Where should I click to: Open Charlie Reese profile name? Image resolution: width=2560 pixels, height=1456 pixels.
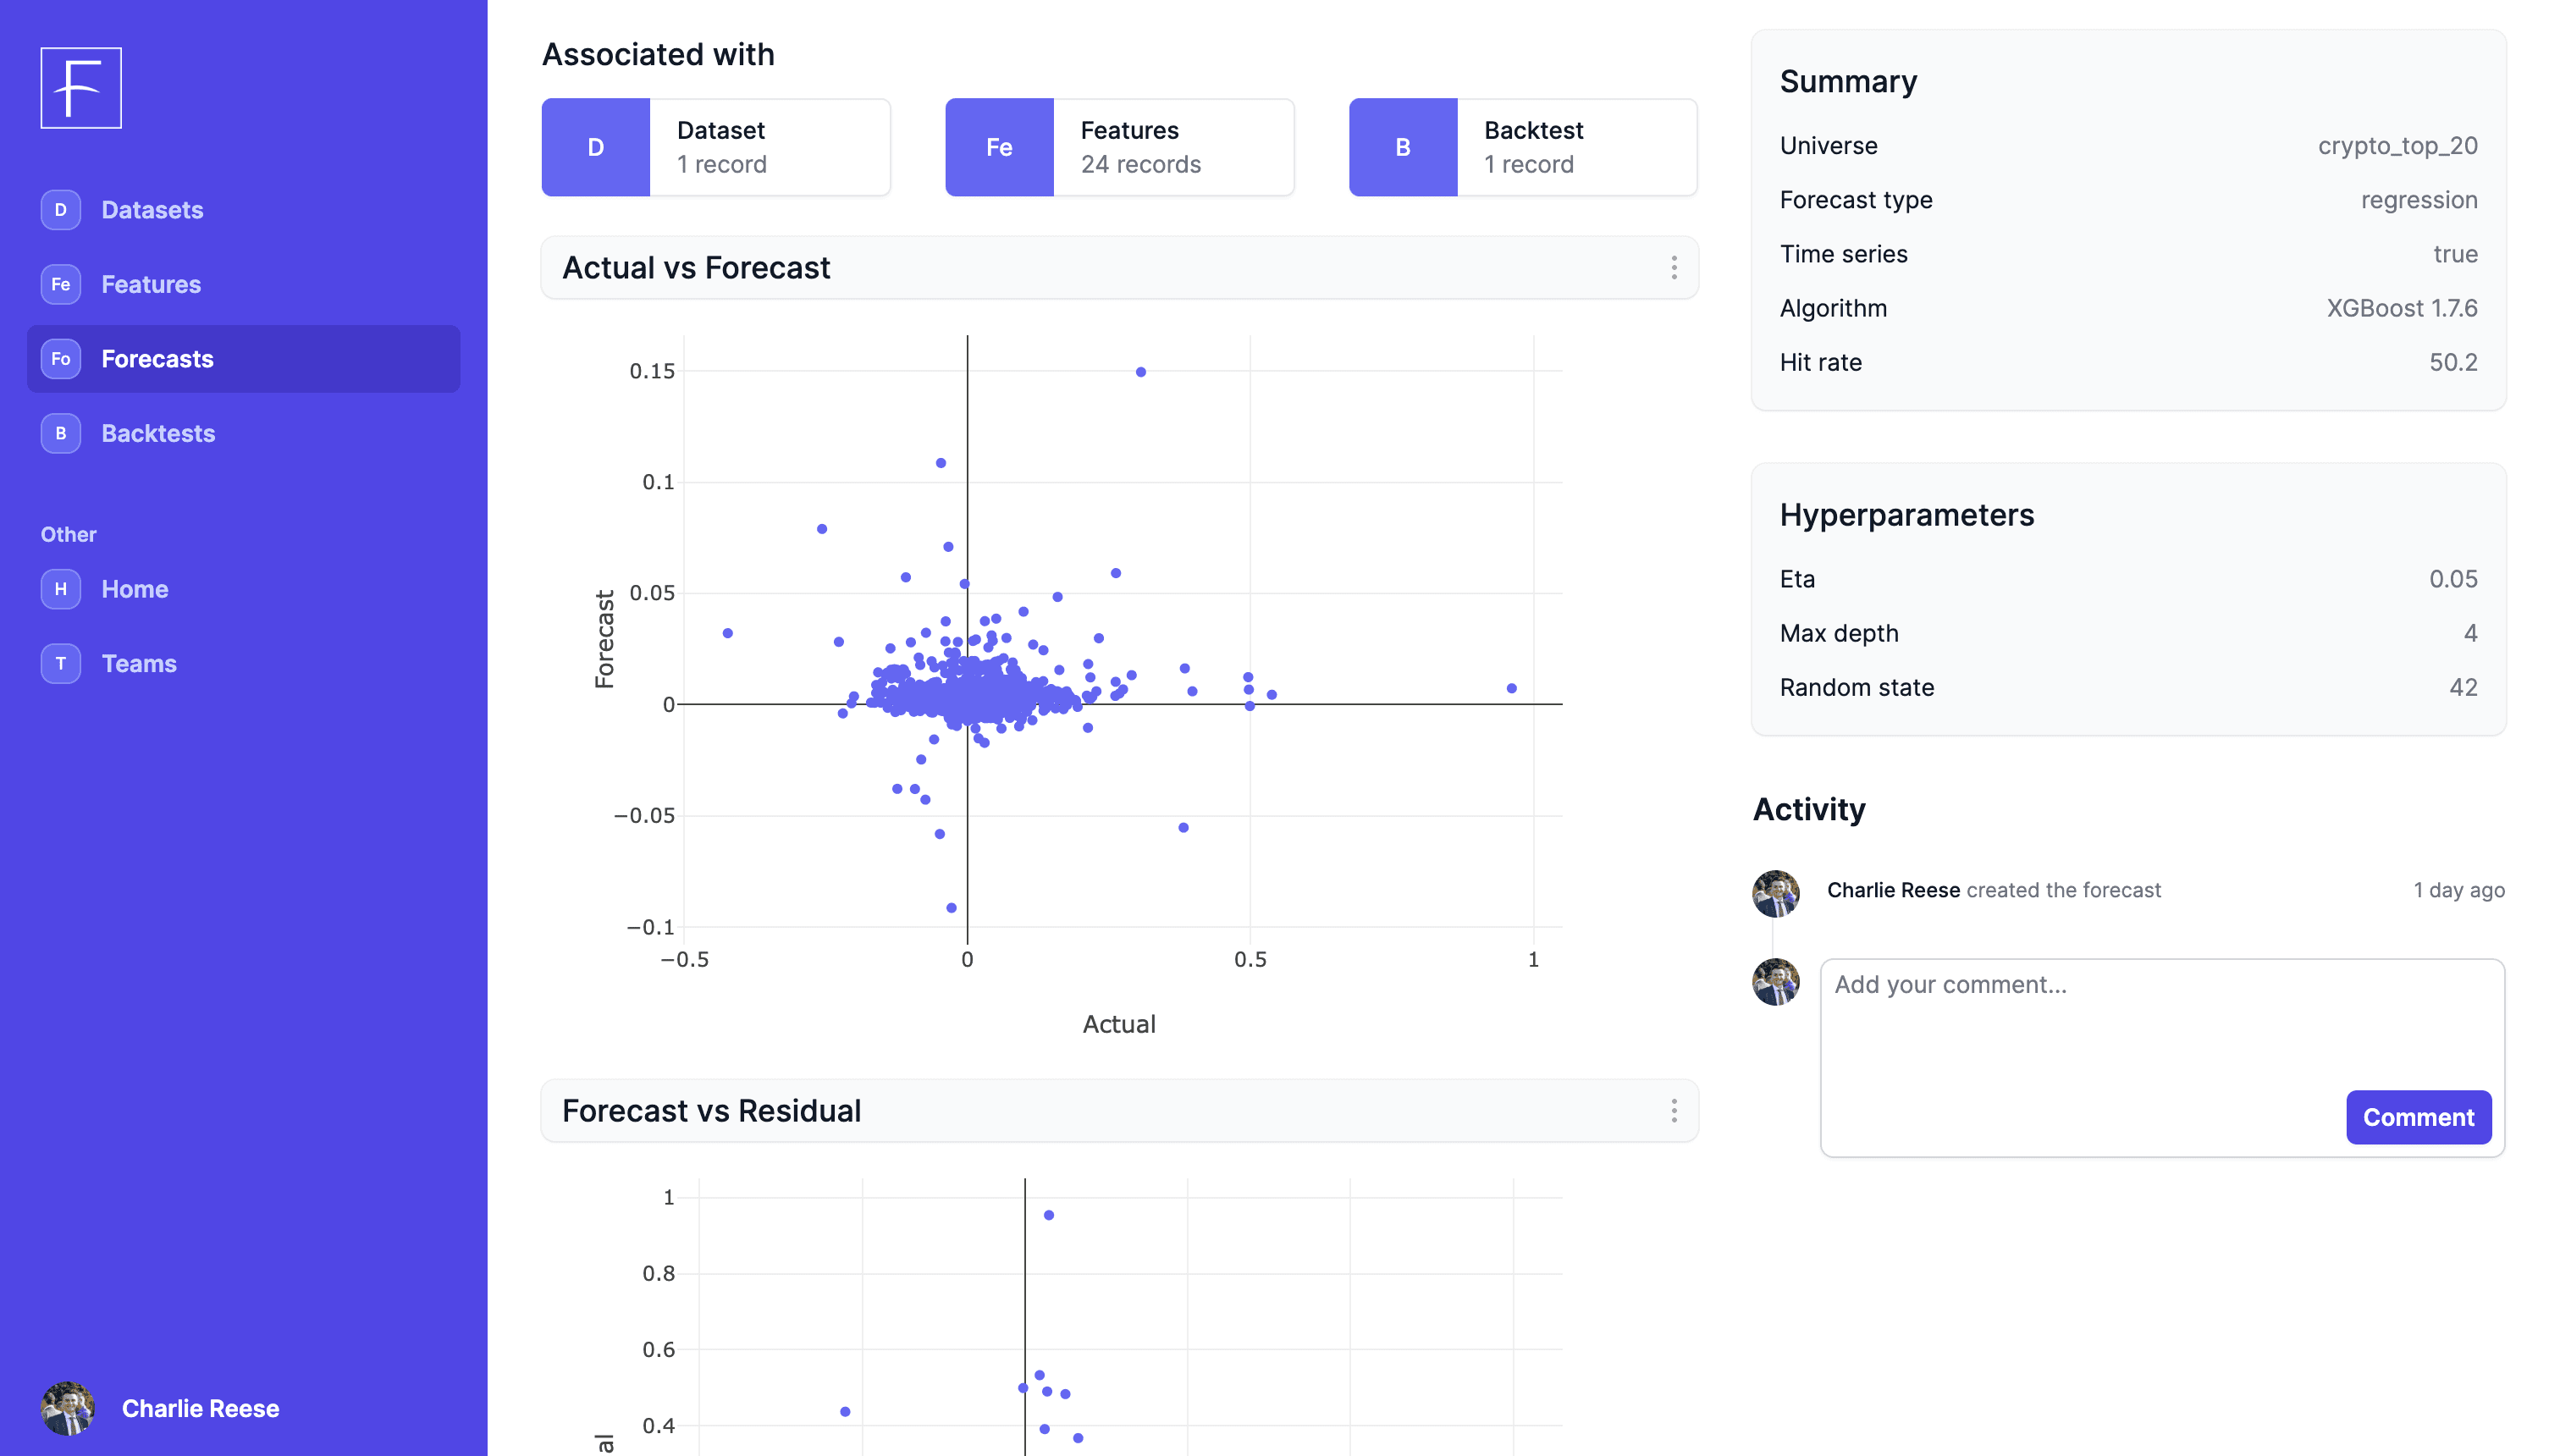[200, 1408]
